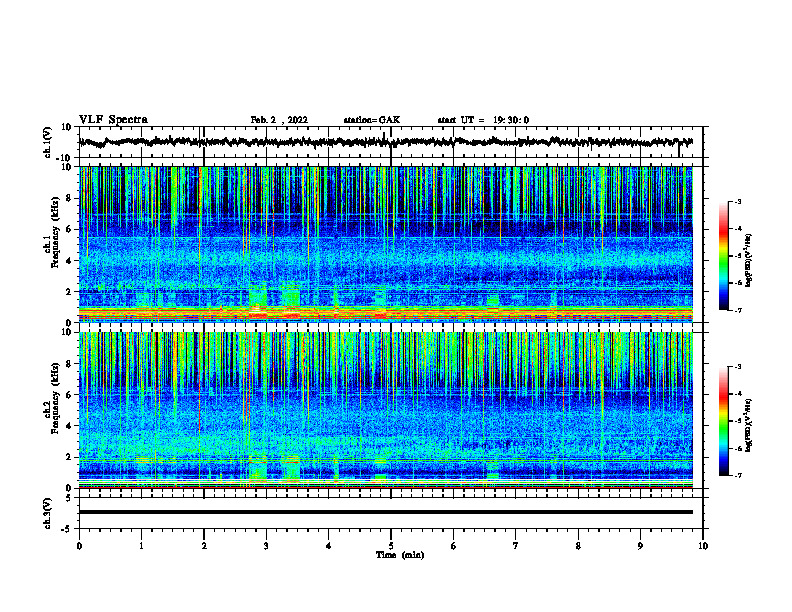Click the "-7" tick on ch.1 colorbar
Screen dimensions: 792x612
click(737, 310)
